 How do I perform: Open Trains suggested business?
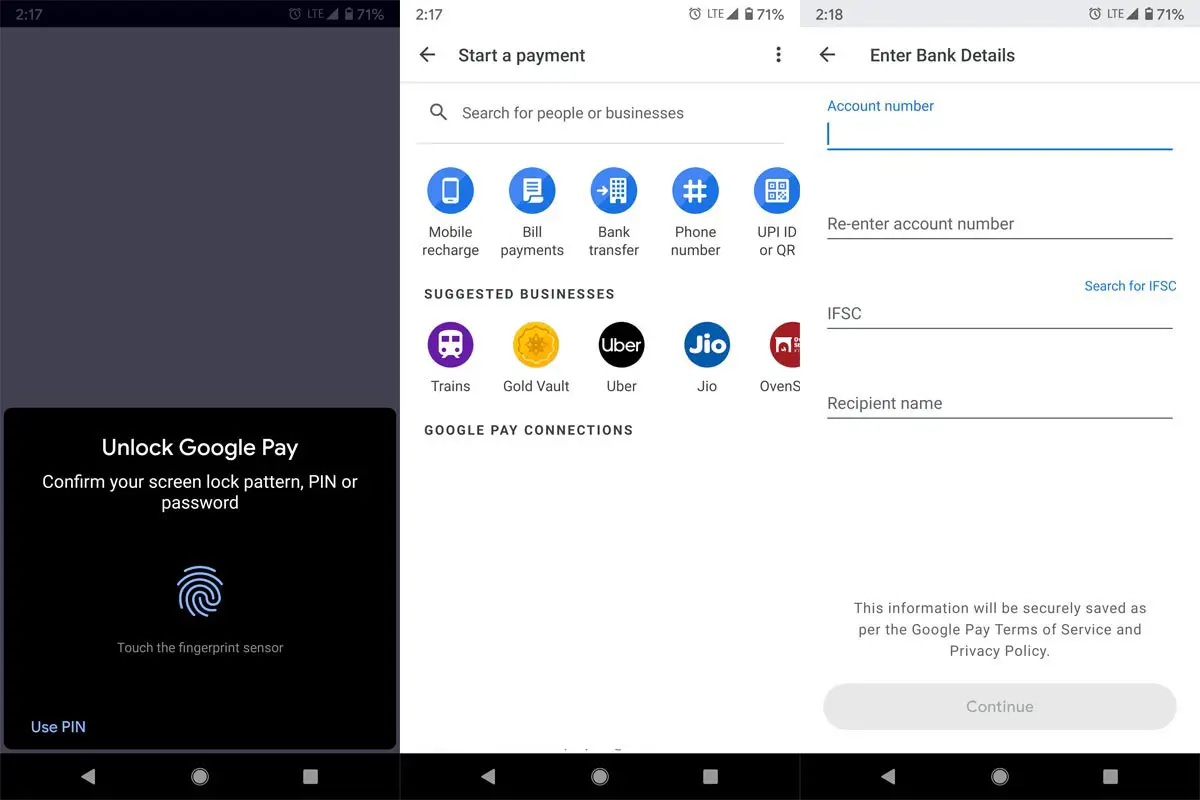click(450, 357)
